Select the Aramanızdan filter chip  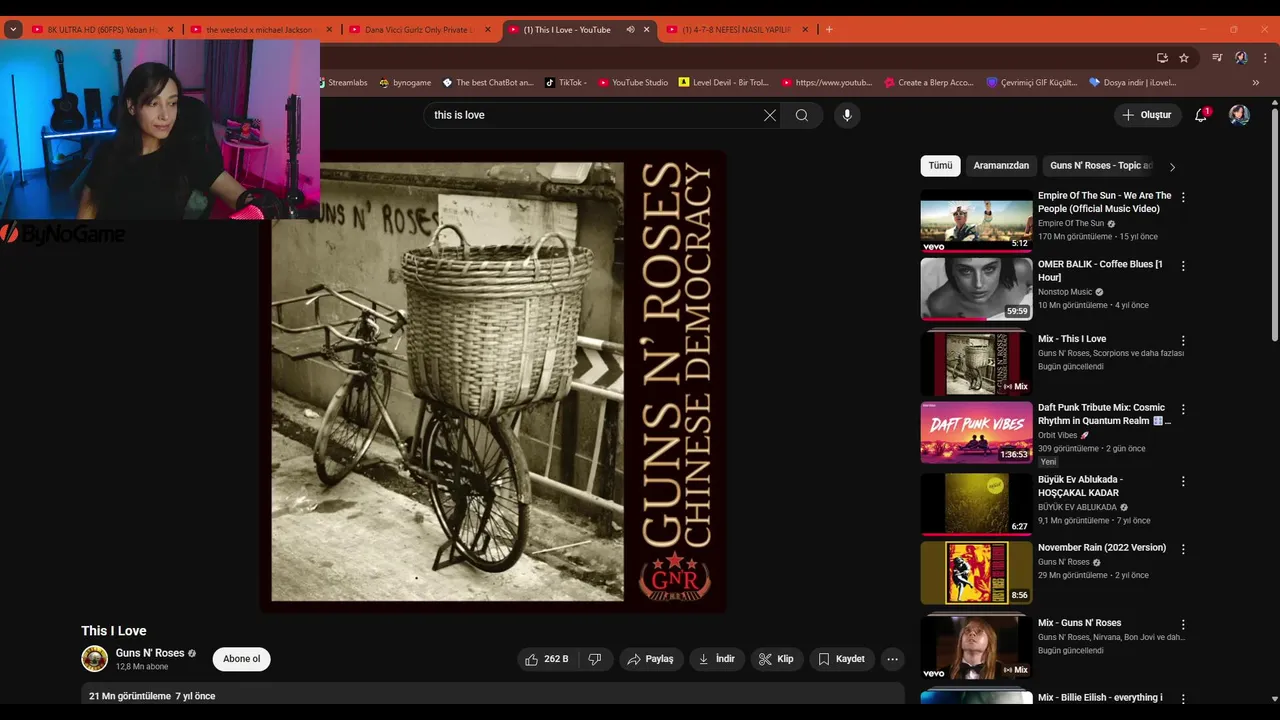[x=1001, y=166]
